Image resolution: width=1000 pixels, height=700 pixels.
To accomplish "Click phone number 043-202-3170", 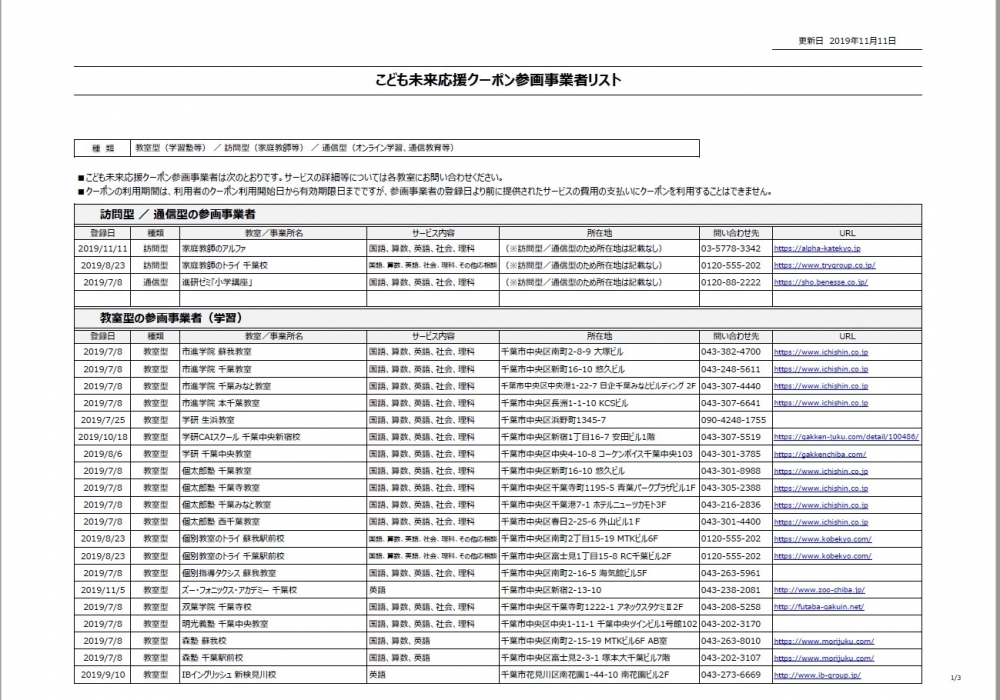I will pos(731,624).
